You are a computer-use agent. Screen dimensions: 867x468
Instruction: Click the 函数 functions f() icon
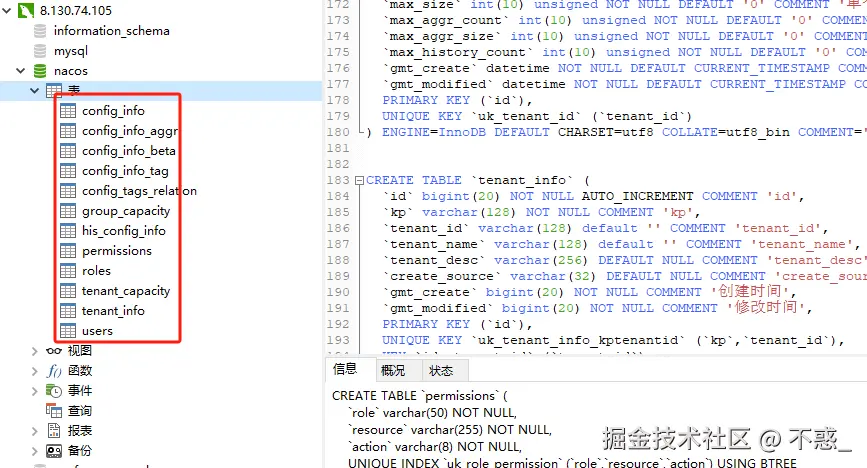click(x=54, y=371)
